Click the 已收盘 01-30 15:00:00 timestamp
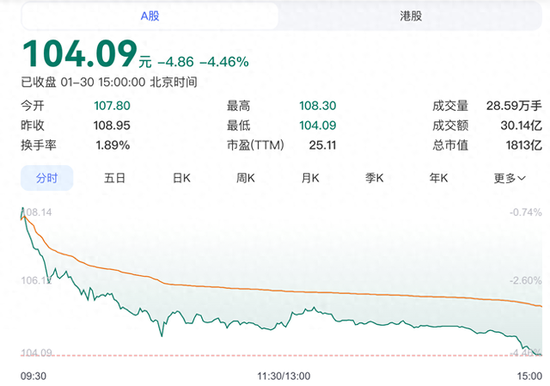Viewport: 550px width, 386px height. pos(109,82)
